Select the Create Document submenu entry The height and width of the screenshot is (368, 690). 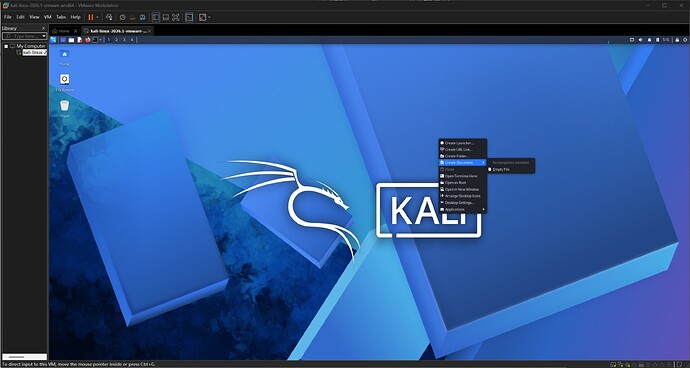click(x=462, y=162)
